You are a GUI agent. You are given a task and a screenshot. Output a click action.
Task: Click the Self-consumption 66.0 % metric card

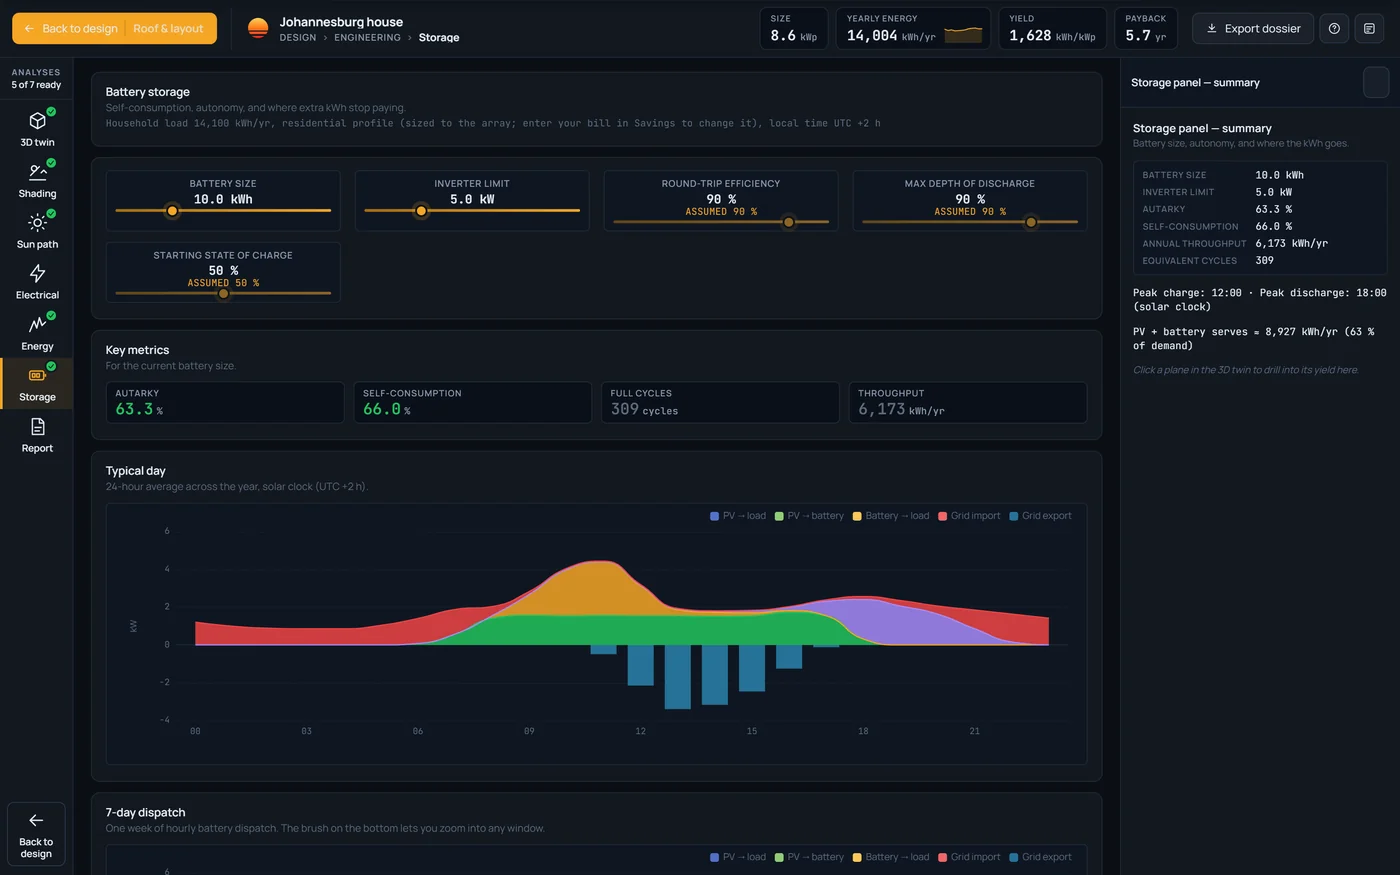tap(472, 402)
